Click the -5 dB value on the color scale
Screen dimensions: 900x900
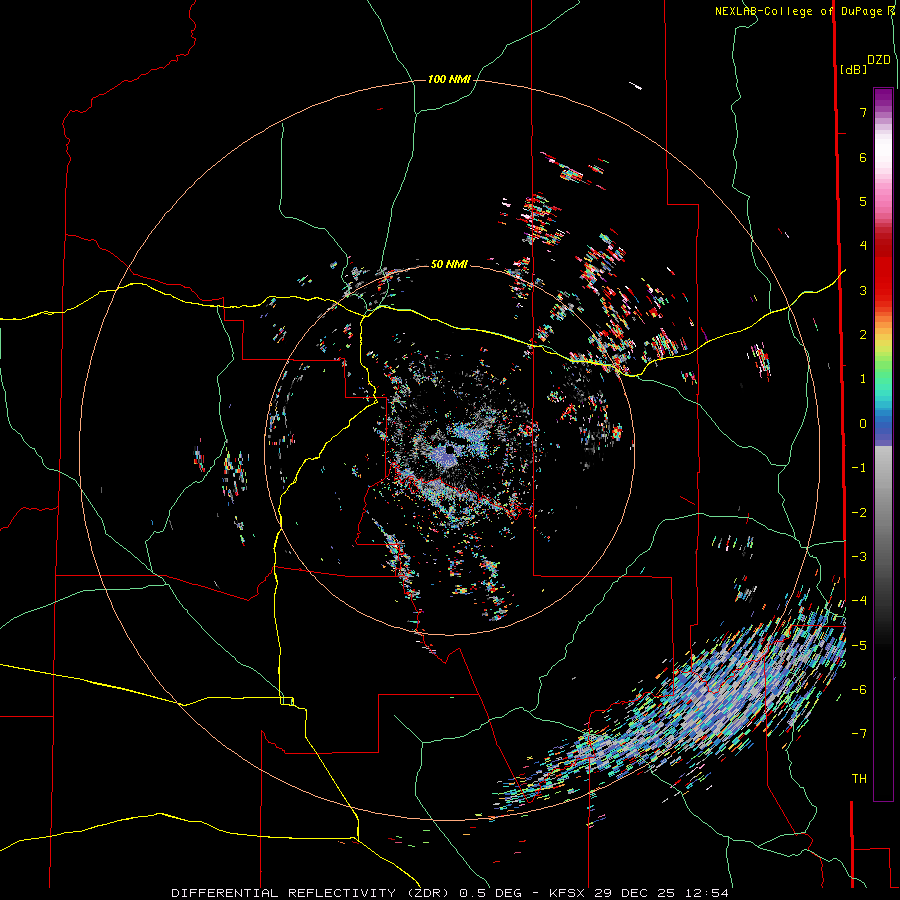coord(859,646)
